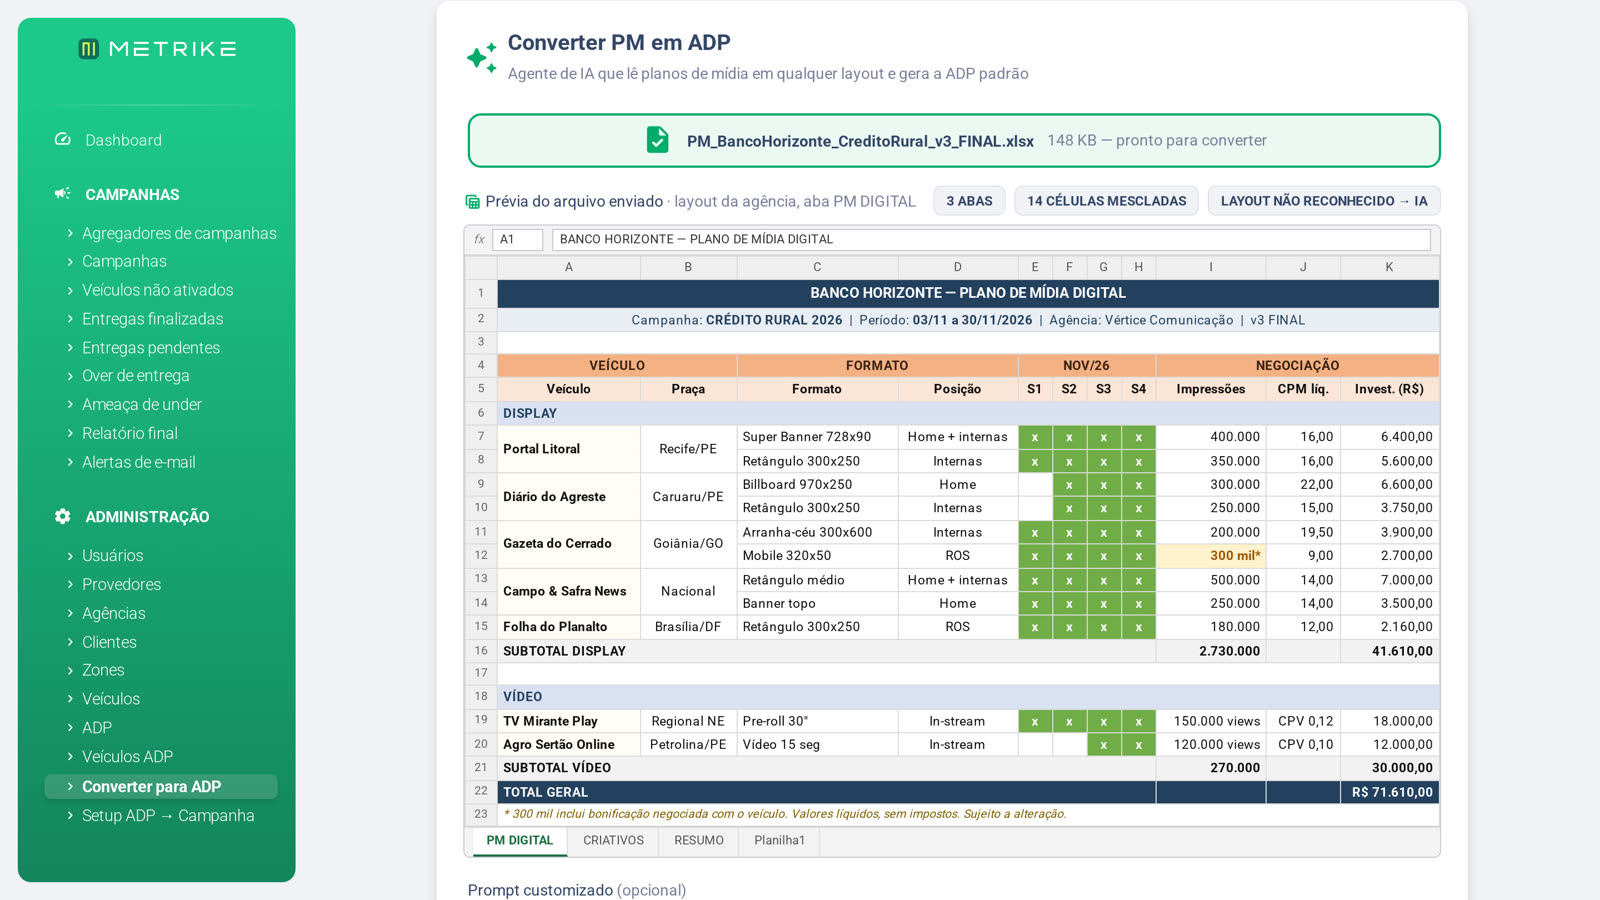Screen dimensions: 1600x900
Task: Expand the Veículos não ativados chevron
Action: pyautogui.click(x=70, y=290)
